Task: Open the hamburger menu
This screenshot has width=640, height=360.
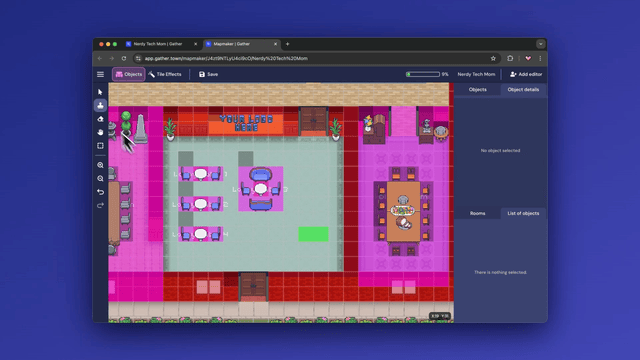Action: (100, 74)
